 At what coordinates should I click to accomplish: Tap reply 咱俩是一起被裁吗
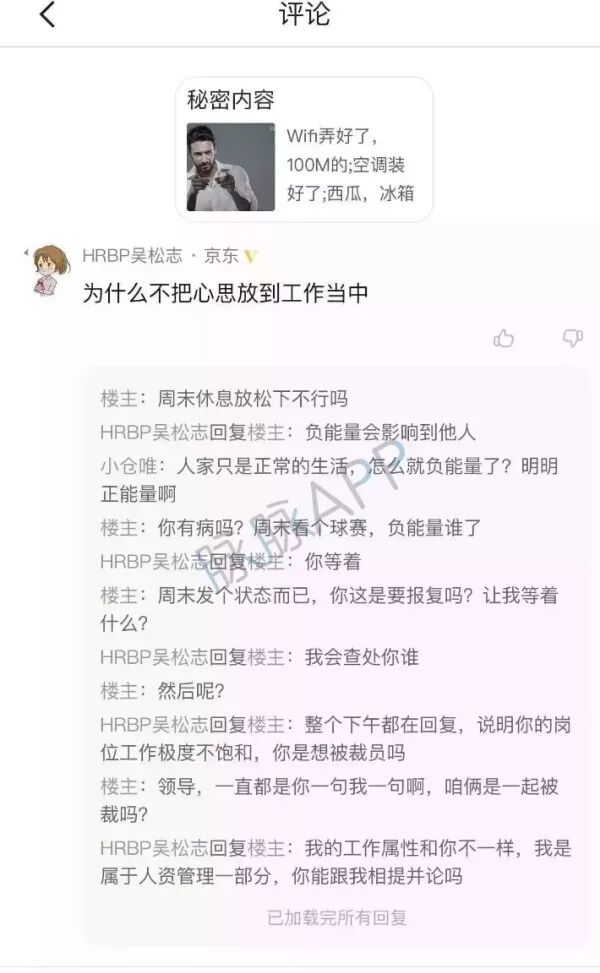(x=329, y=800)
